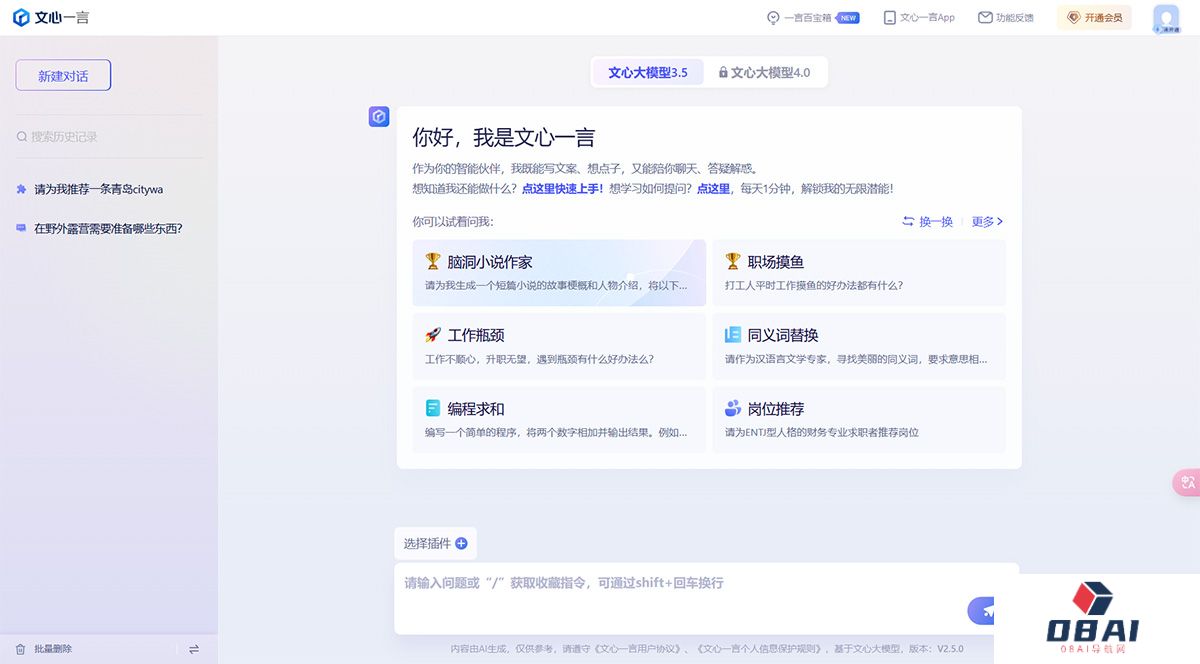This screenshot has height=664, width=1200.
Task: Switch to 文心大模型4.0 tab
Action: [x=764, y=72]
